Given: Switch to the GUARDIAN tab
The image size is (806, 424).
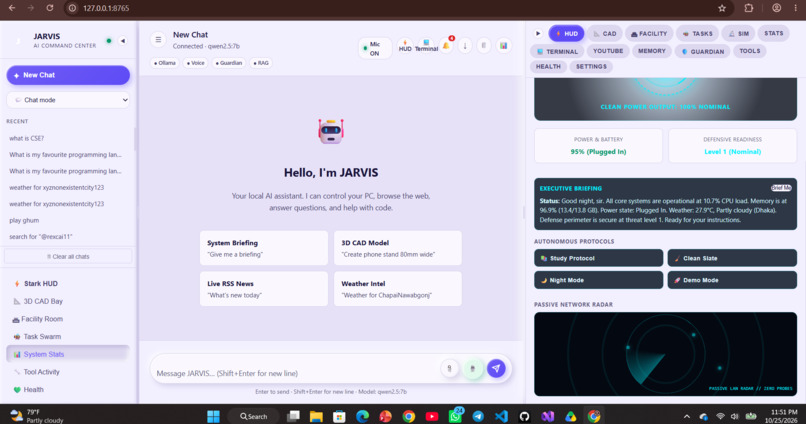Looking at the screenshot, I should pyautogui.click(x=702, y=51).
